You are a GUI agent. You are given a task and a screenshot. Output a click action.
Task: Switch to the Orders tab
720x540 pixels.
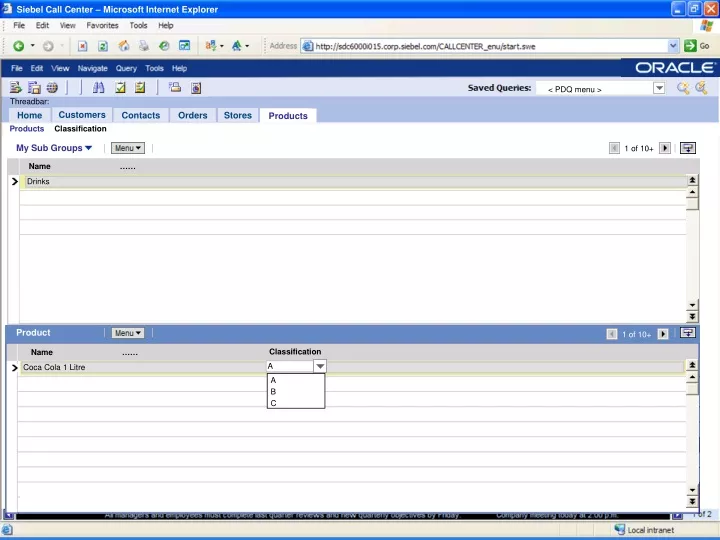192,115
